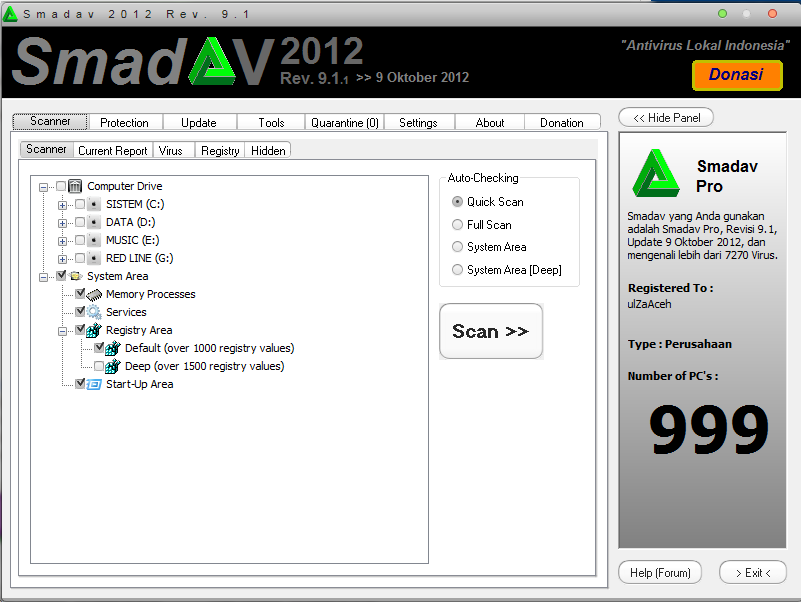Switch to the Protection tab

[x=125, y=123]
